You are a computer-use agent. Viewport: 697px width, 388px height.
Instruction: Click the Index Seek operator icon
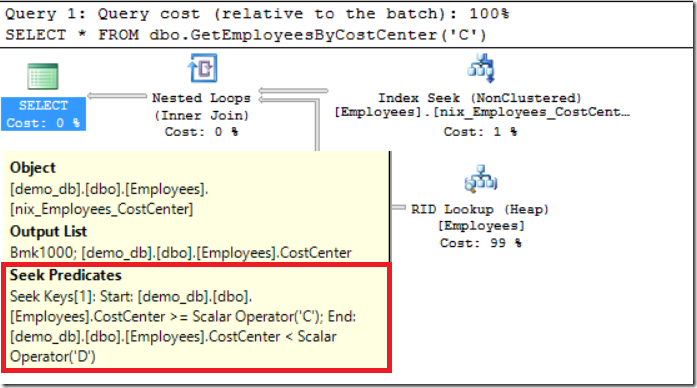(x=481, y=68)
